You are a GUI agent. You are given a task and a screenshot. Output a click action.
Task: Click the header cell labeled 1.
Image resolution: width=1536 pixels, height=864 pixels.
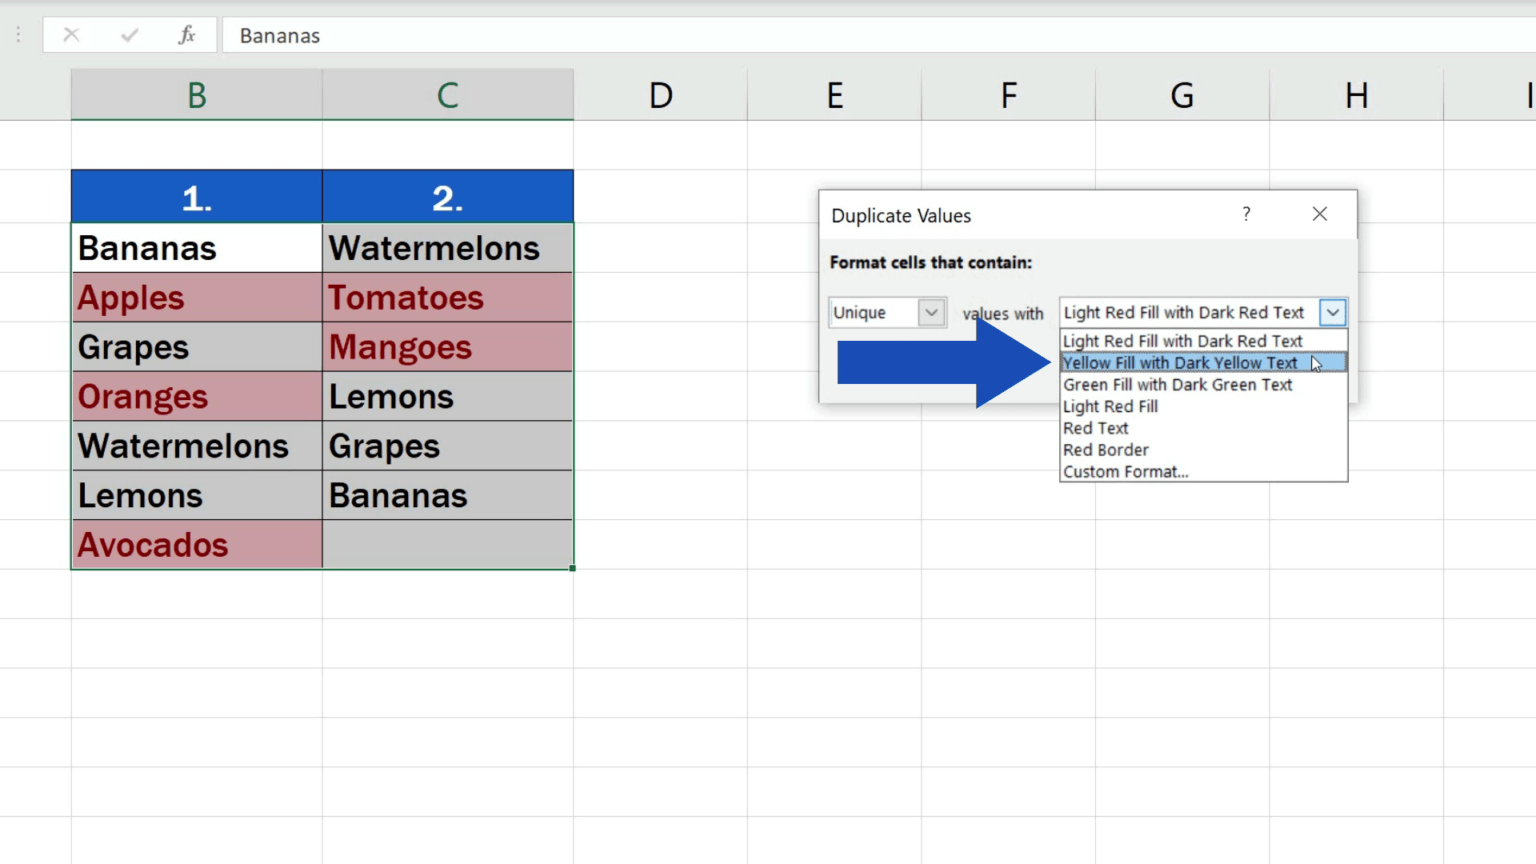point(197,197)
